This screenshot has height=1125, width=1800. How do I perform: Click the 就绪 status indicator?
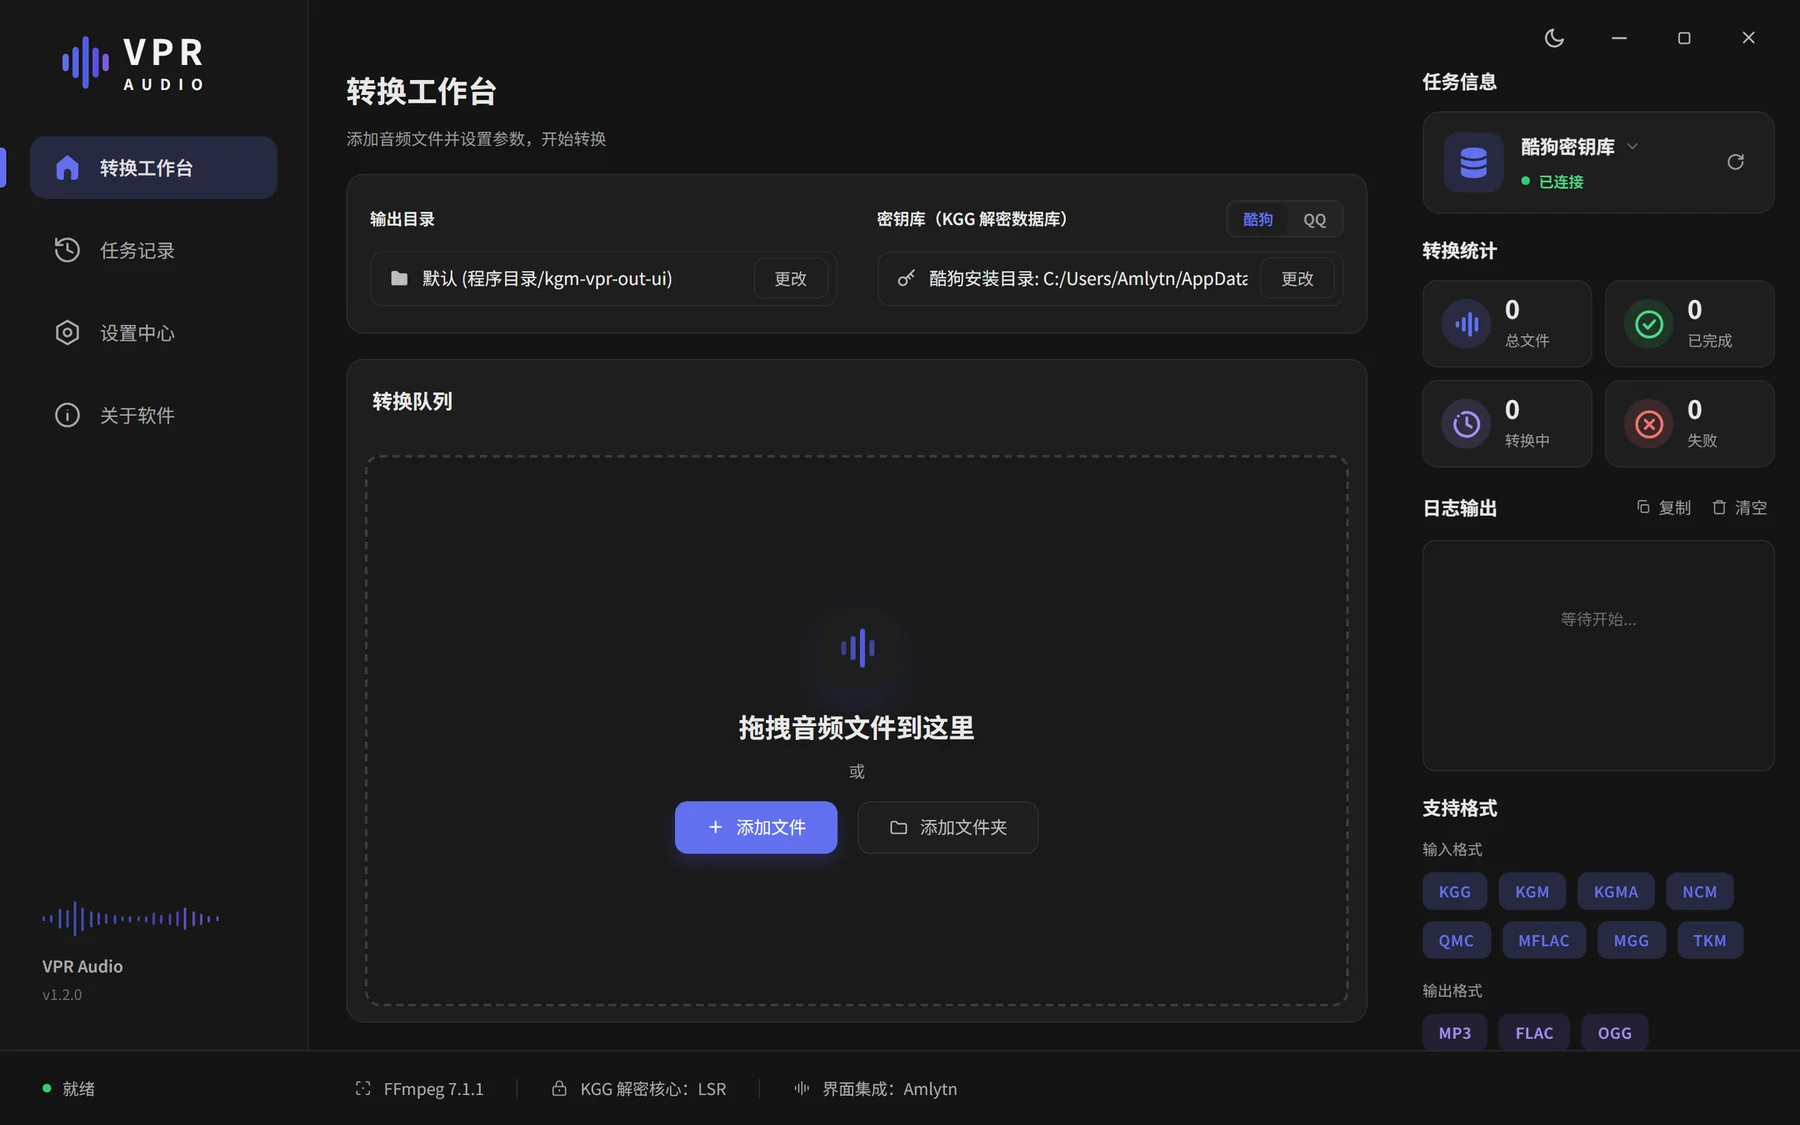[x=69, y=1088]
